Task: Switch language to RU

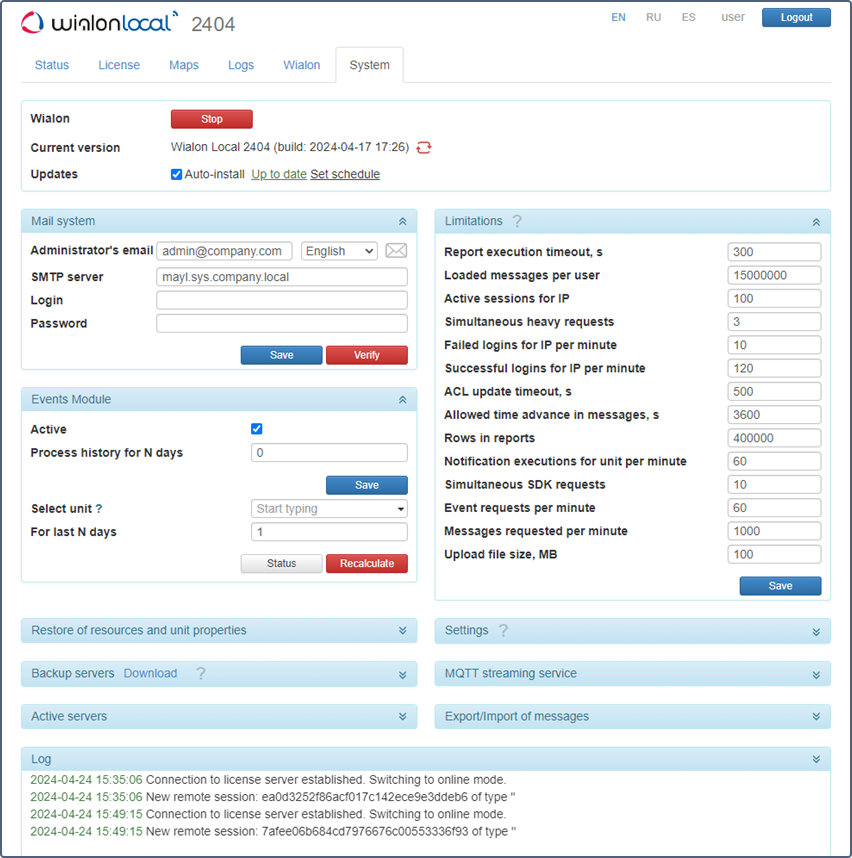Action: 653,18
